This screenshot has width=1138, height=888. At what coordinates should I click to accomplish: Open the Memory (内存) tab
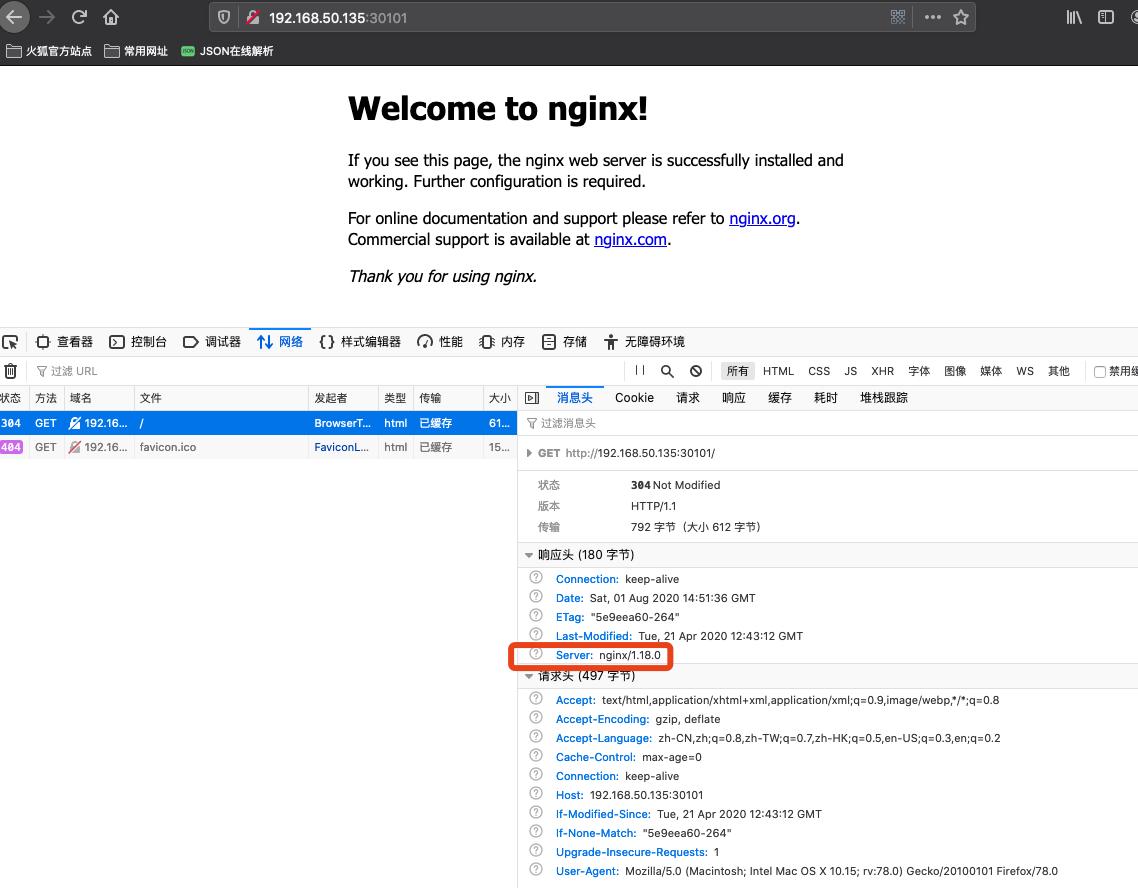[x=502, y=342]
